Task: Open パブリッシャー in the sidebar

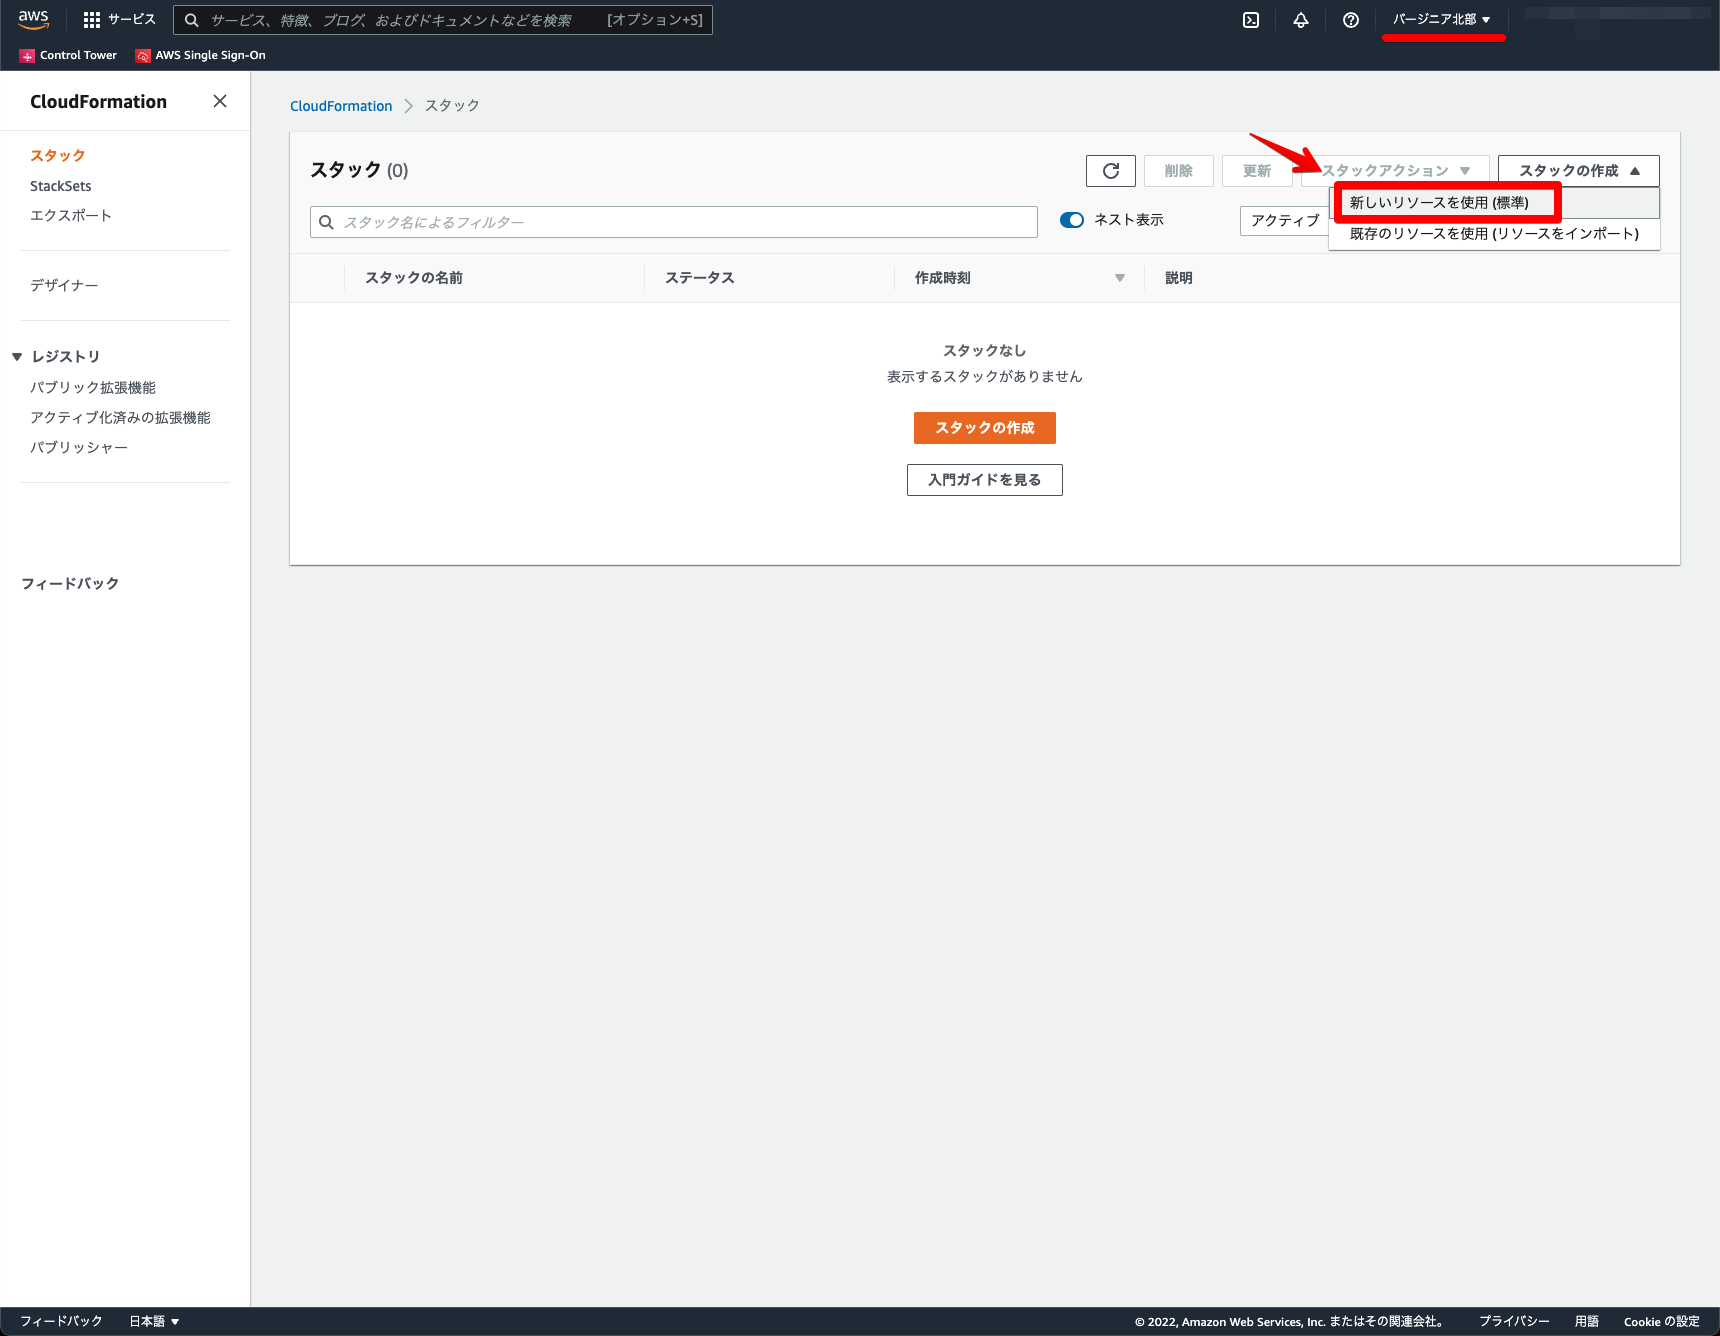Action: [x=79, y=448]
